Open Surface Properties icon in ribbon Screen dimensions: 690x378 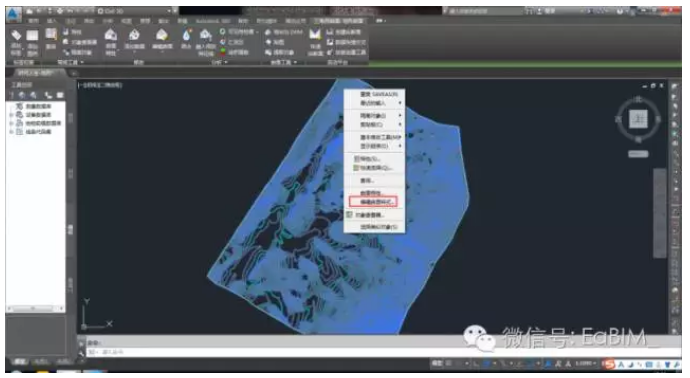click(x=110, y=41)
